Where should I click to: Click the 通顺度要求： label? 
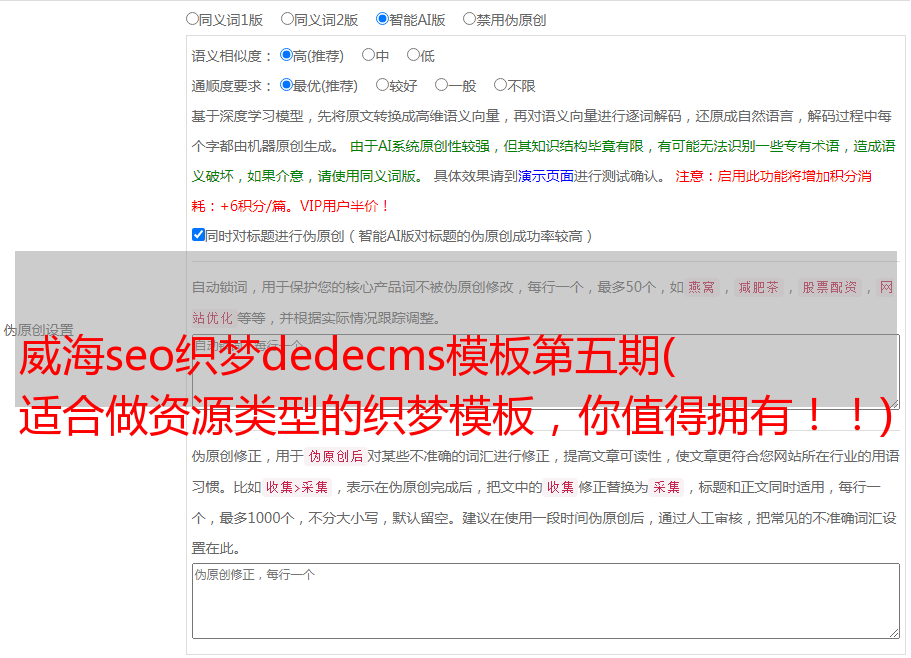click(232, 86)
